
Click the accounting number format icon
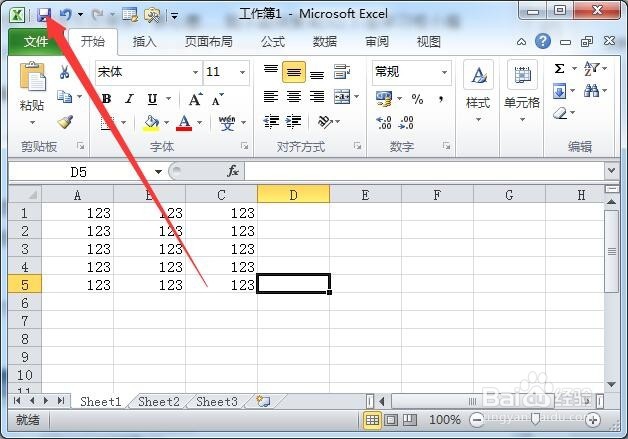(384, 99)
